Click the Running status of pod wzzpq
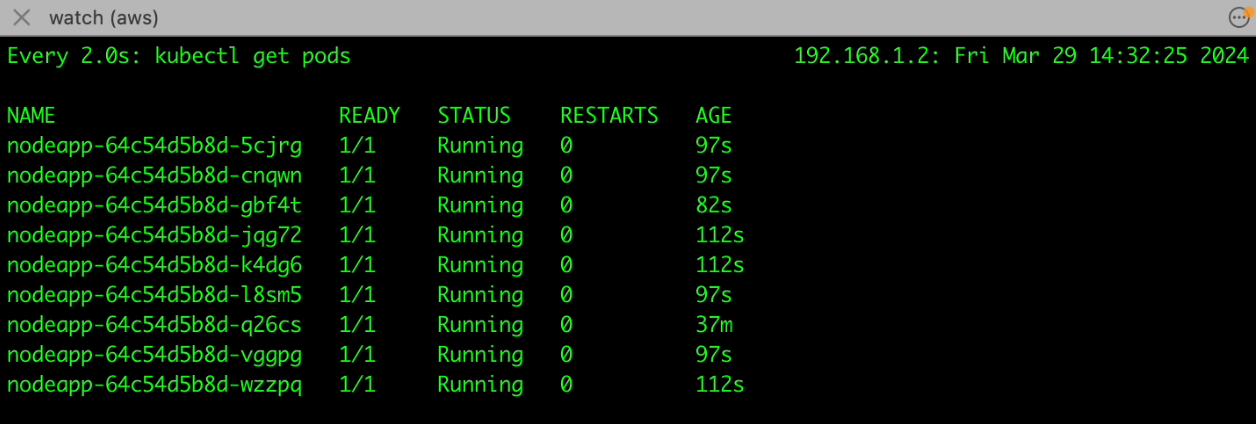Image resolution: width=1256 pixels, height=424 pixels. click(x=480, y=386)
